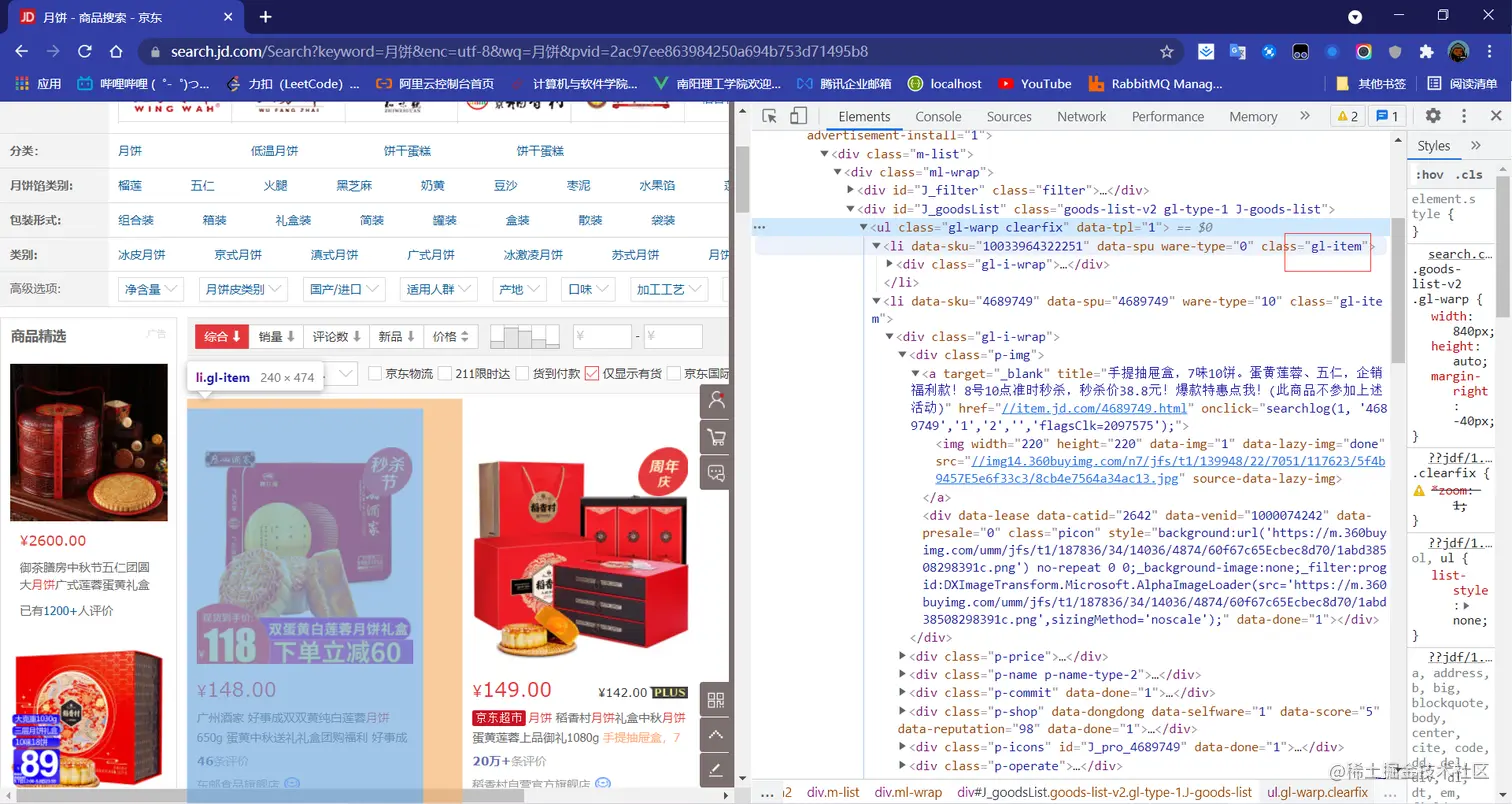
Task: Click the minimum price input field
Action: [602, 337]
